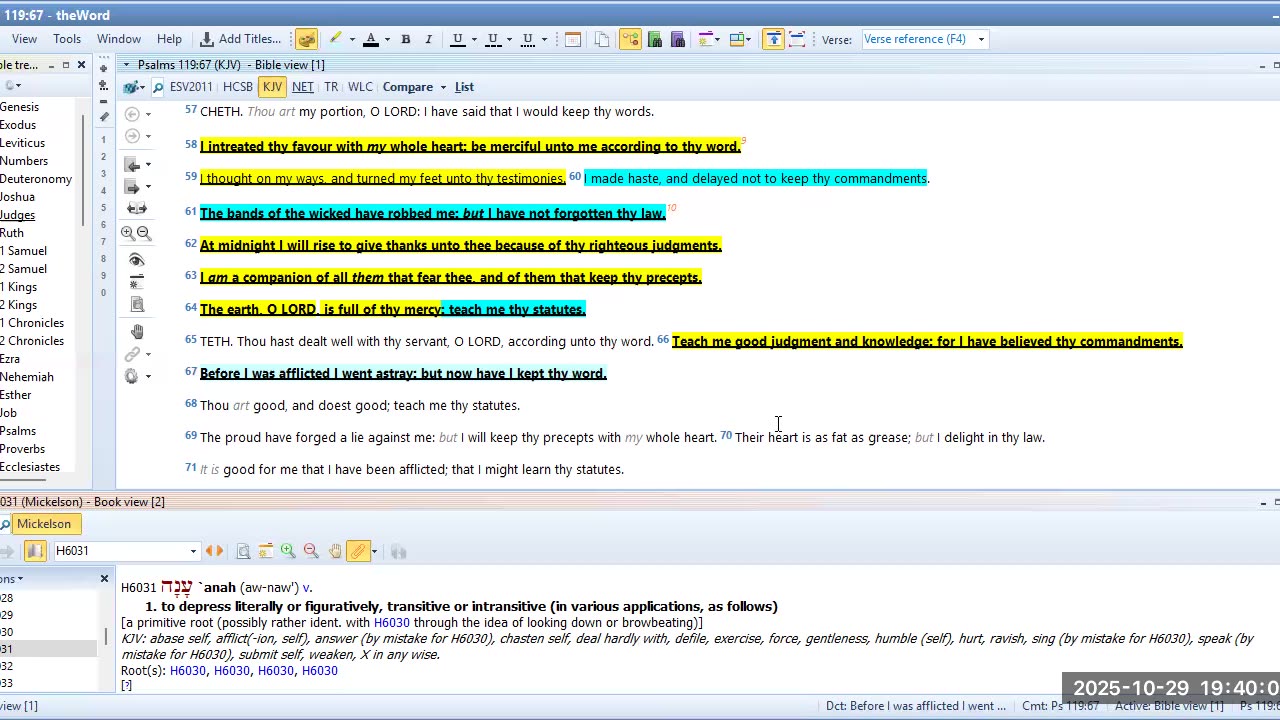This screenshot has width=1280, height=720.
Task: Open the window layout dropdown icon
Action: point(741,39)
